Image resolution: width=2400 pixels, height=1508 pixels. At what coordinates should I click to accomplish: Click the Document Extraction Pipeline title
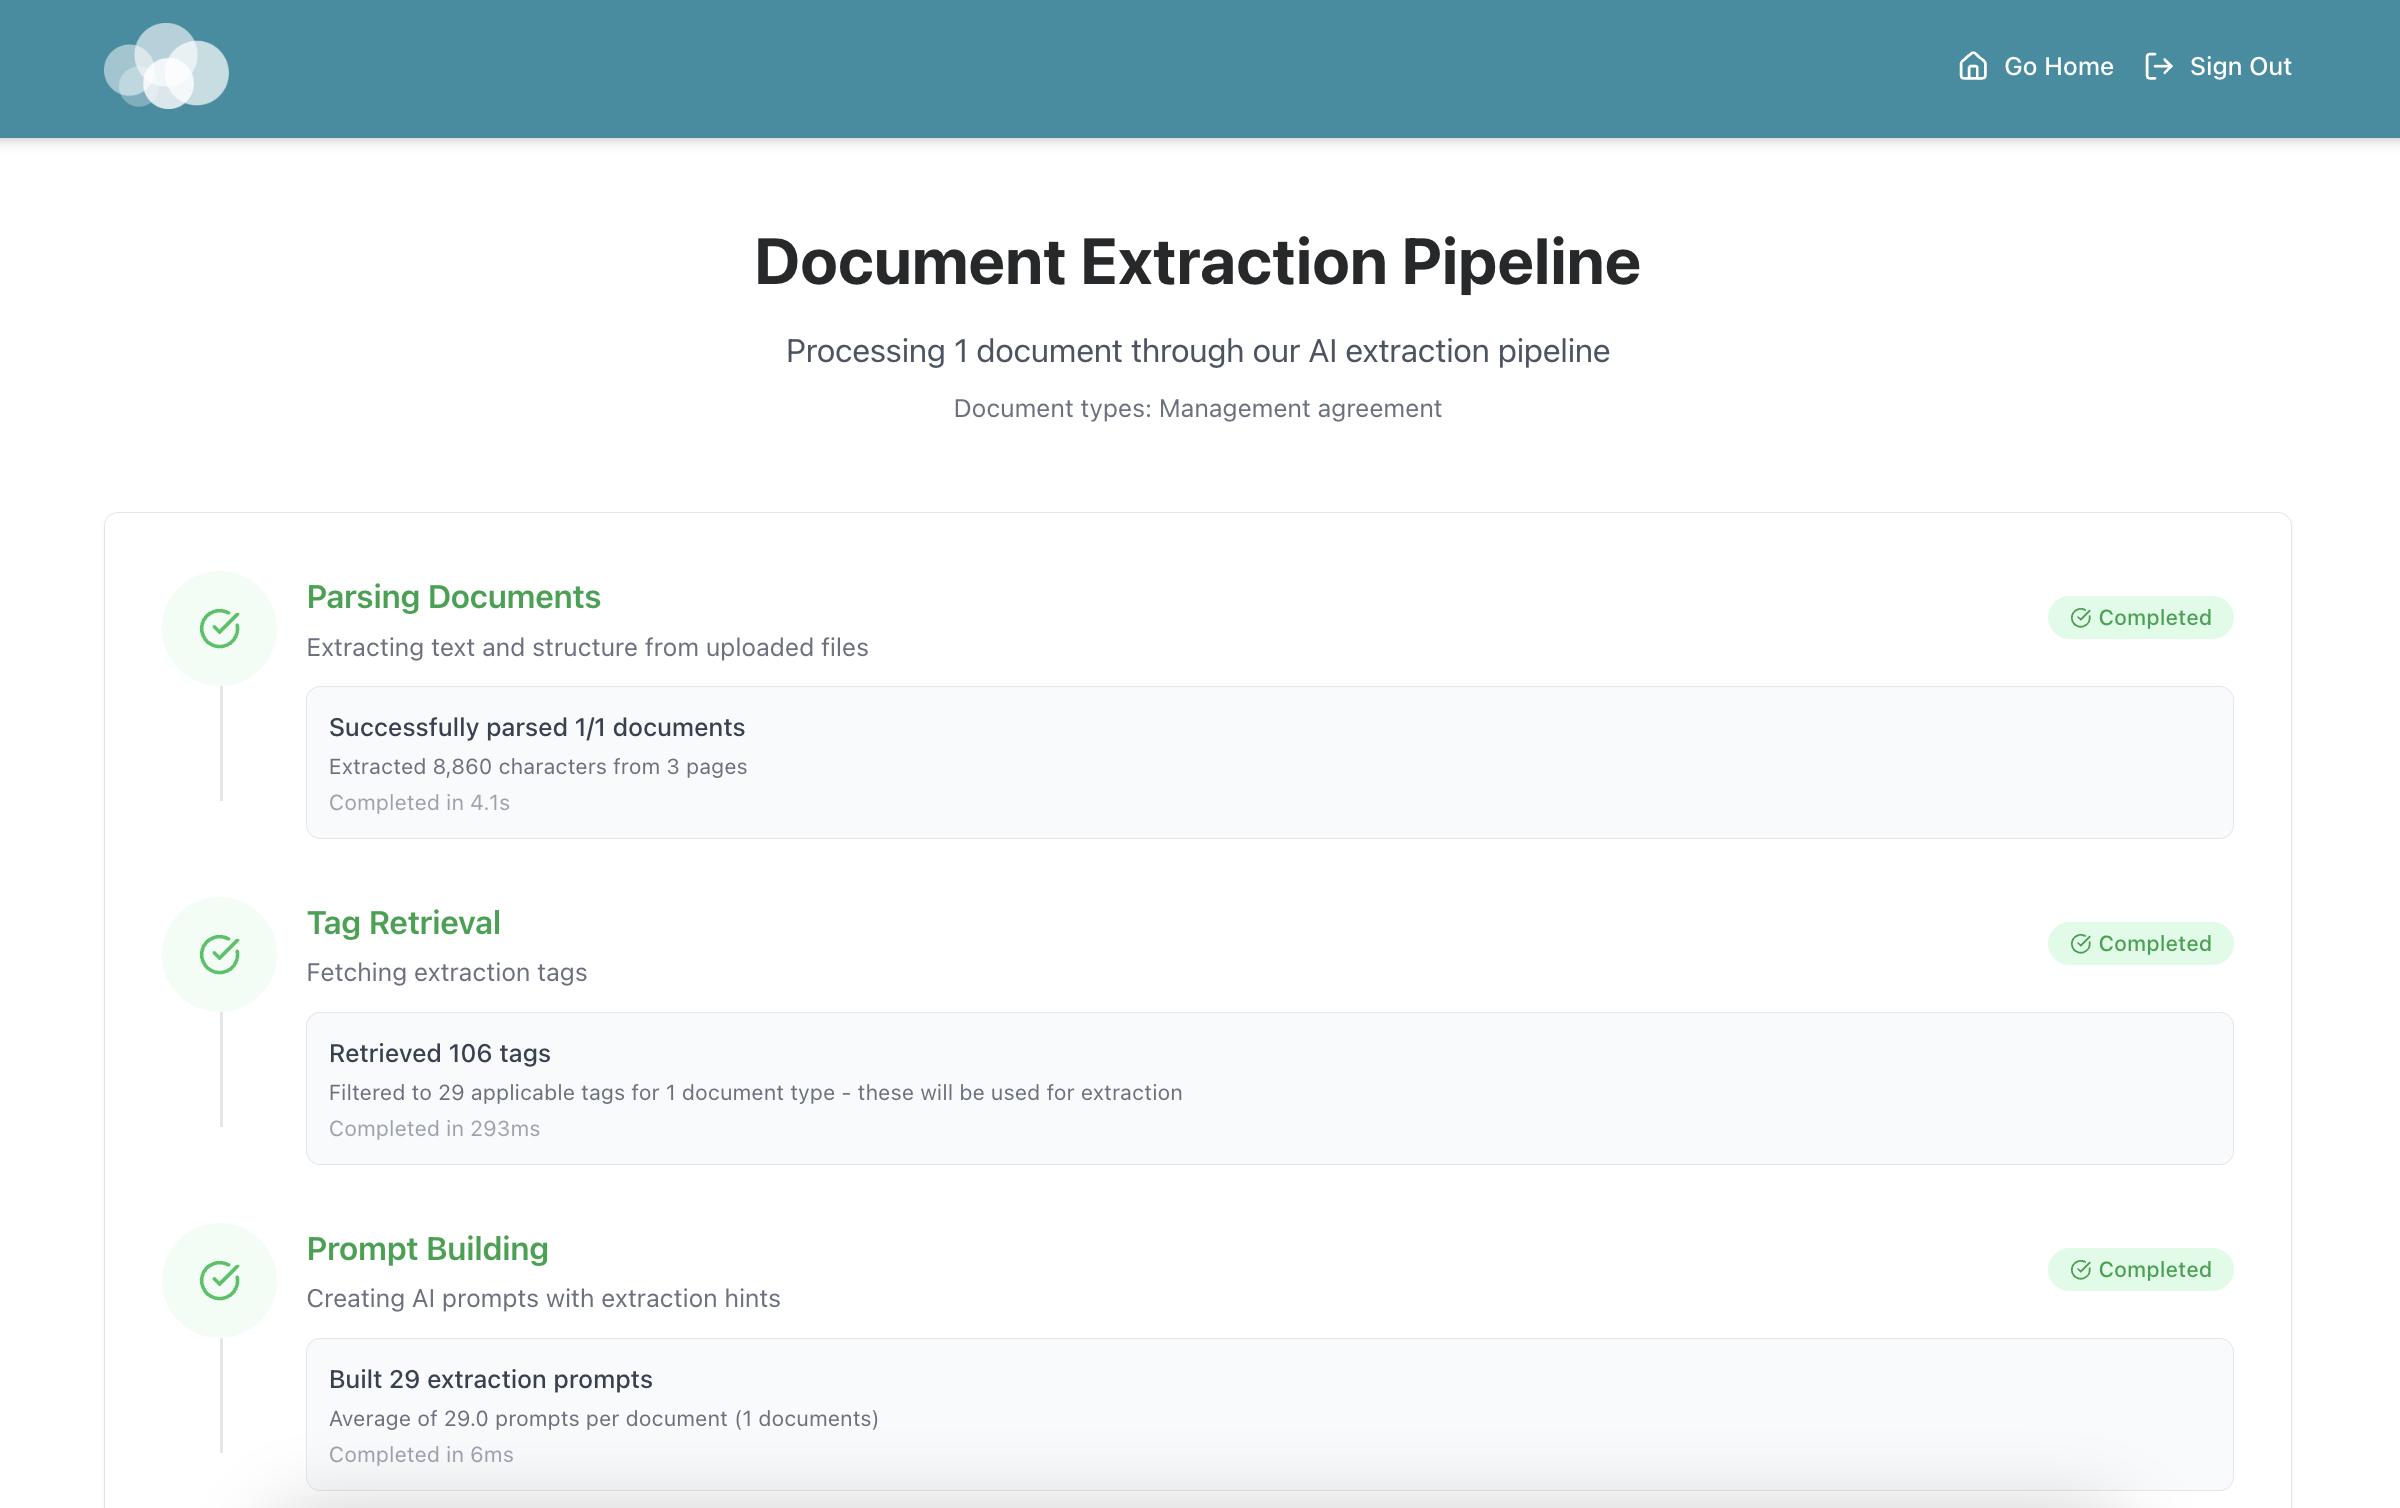click(x=1197, y=262)
